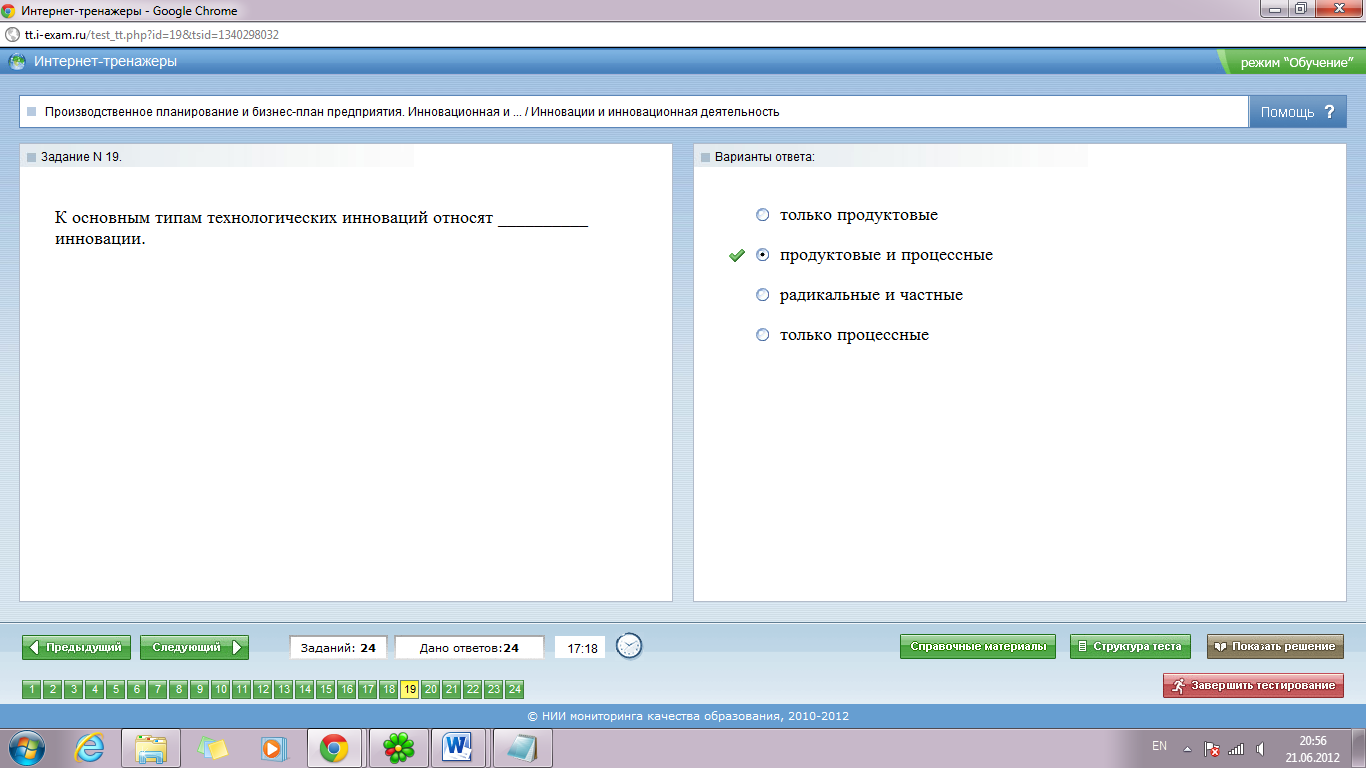This screenshot has width=1366, height=768.
Task: Jump to question 17
Action: coord(368,689)
